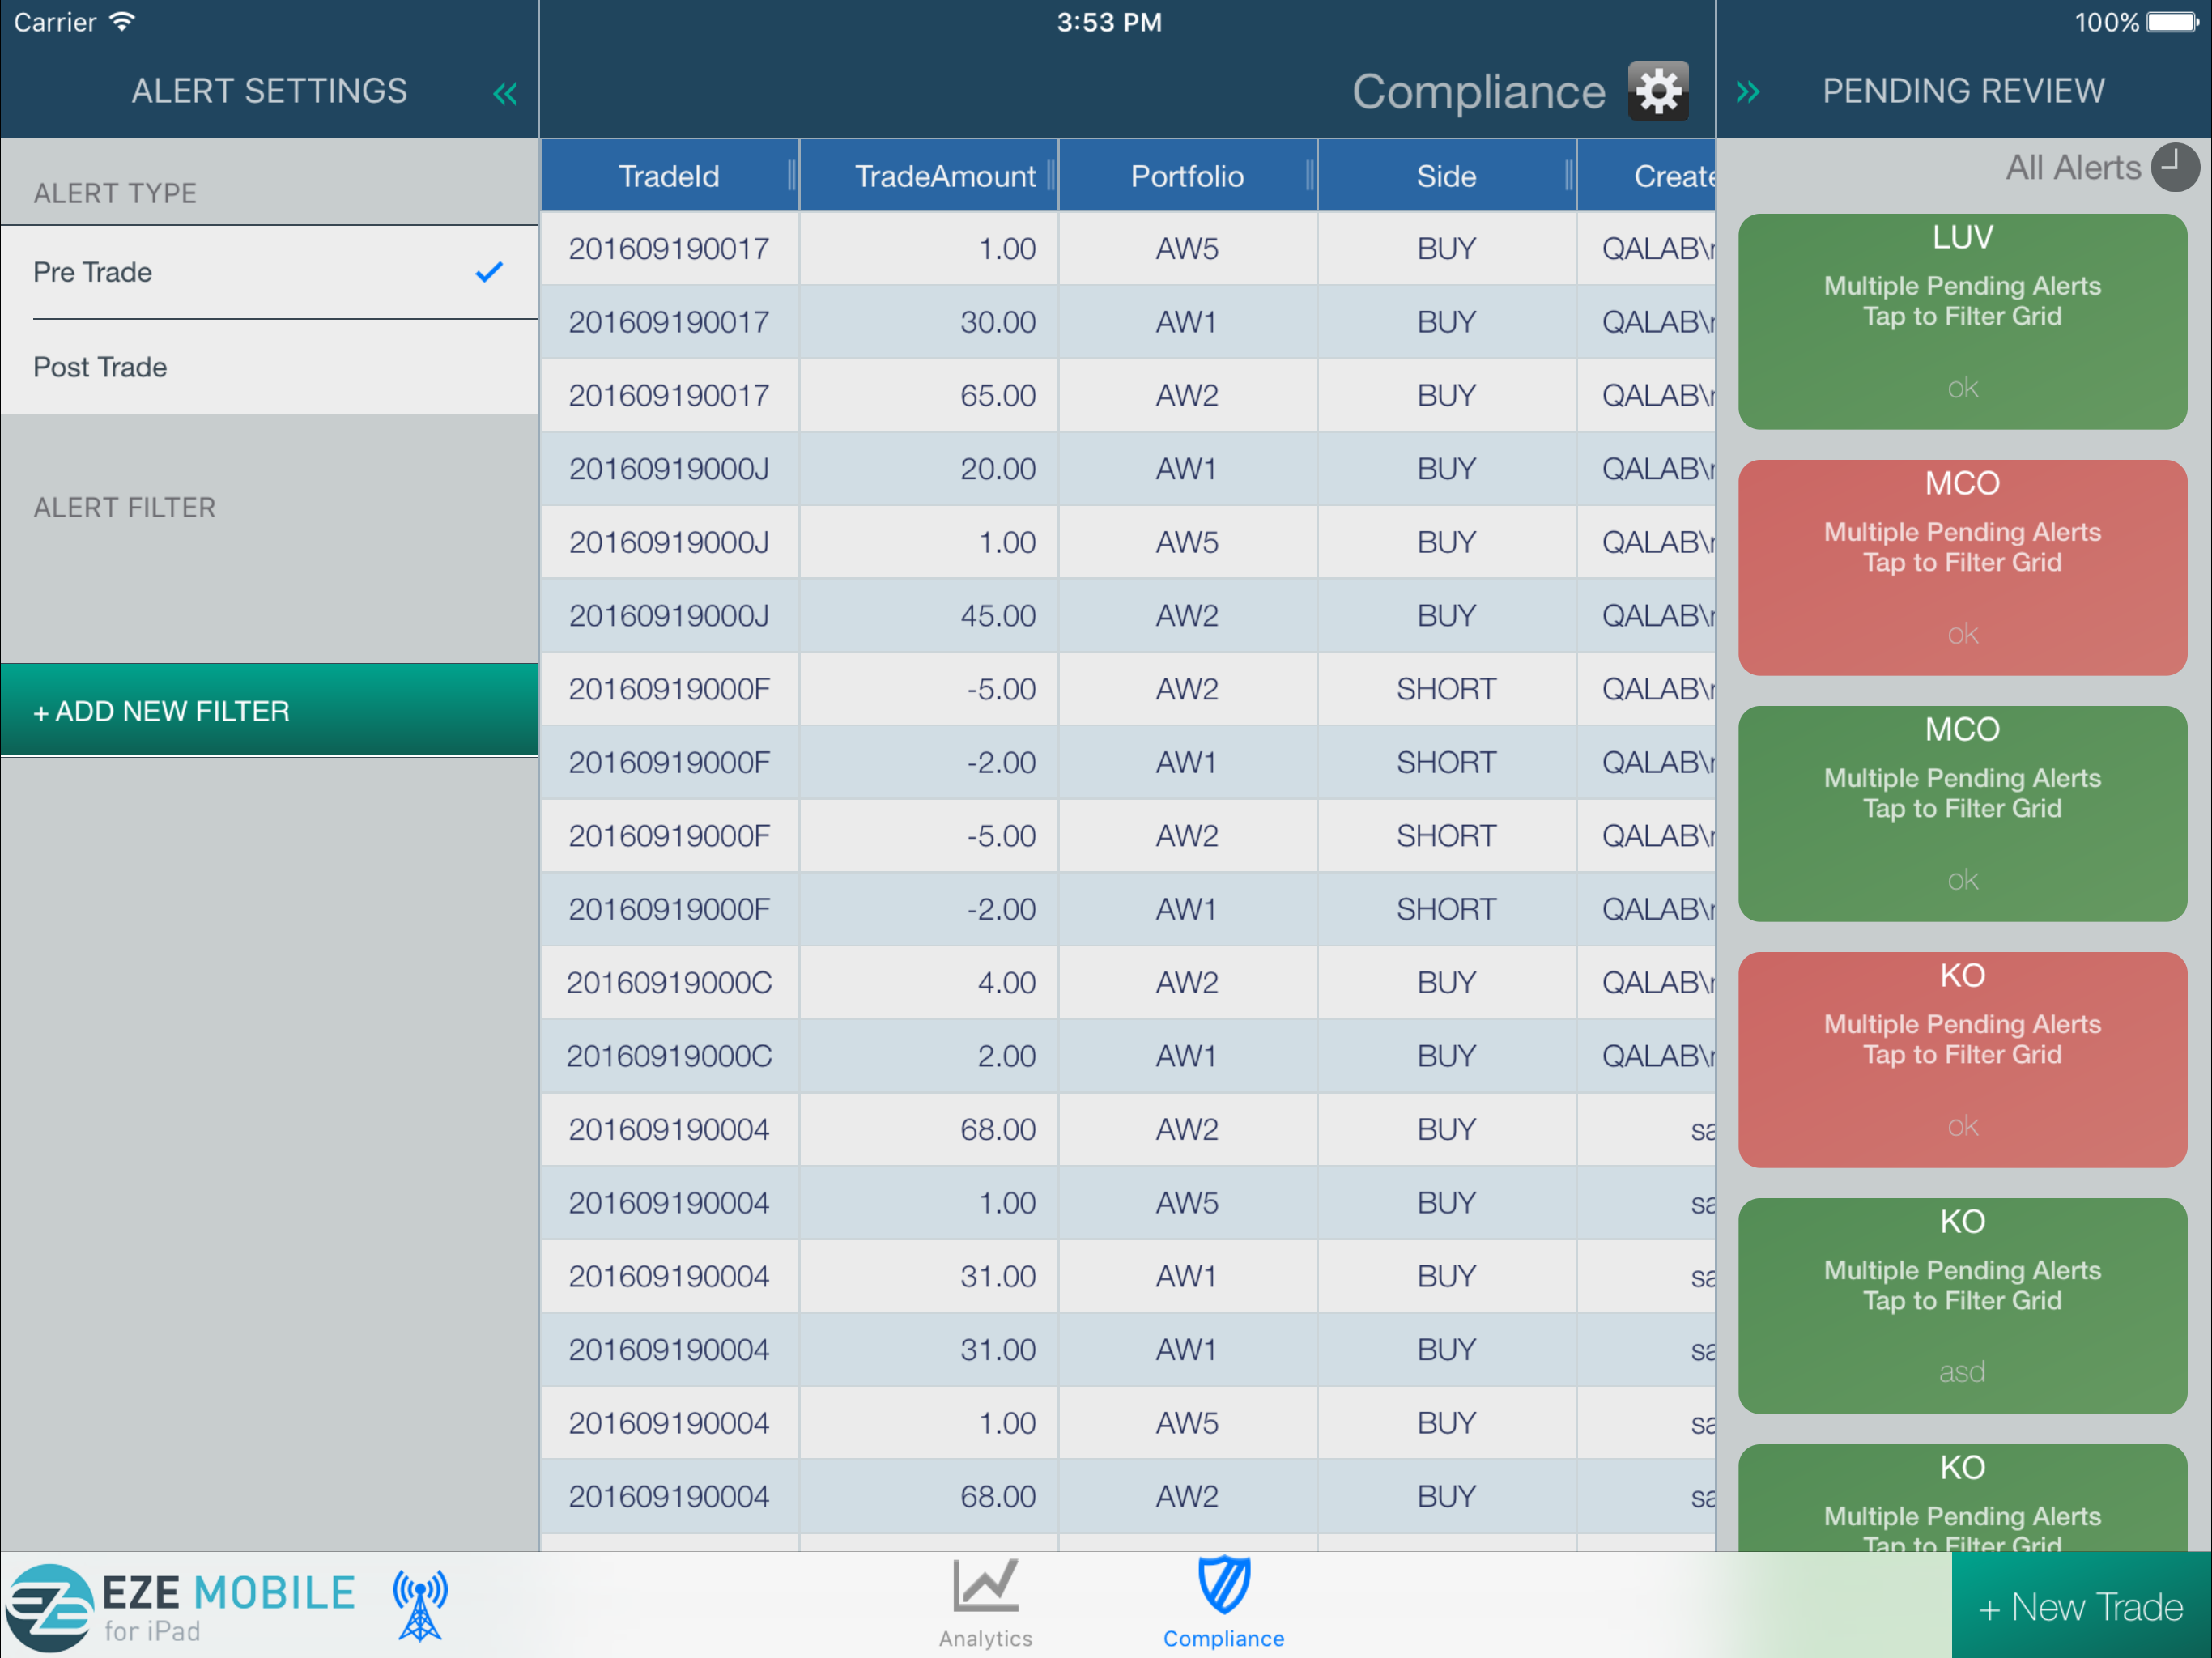
Task: Tap the Analytics chart icon
Action: coord(985,1587)
